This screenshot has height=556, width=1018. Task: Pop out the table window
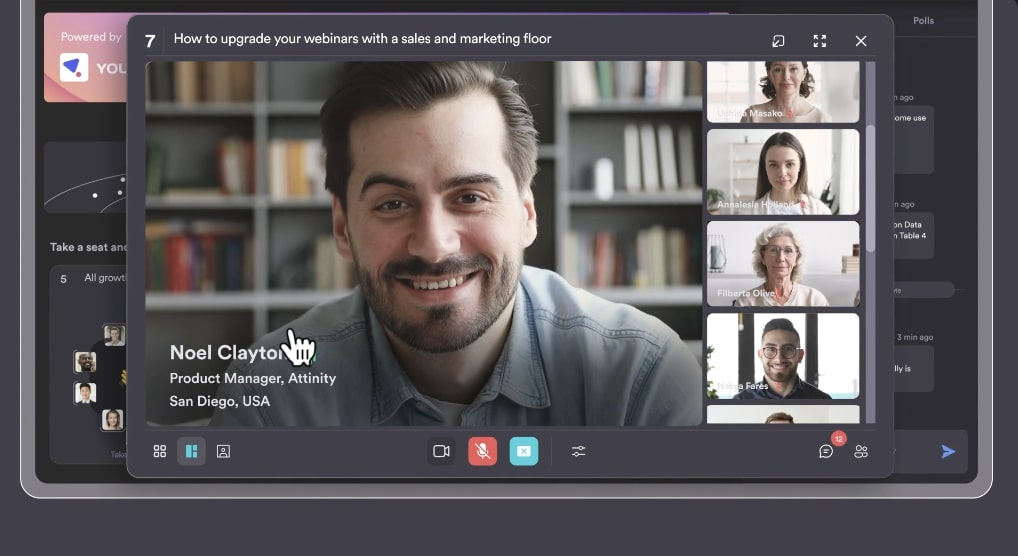(778, 41)
